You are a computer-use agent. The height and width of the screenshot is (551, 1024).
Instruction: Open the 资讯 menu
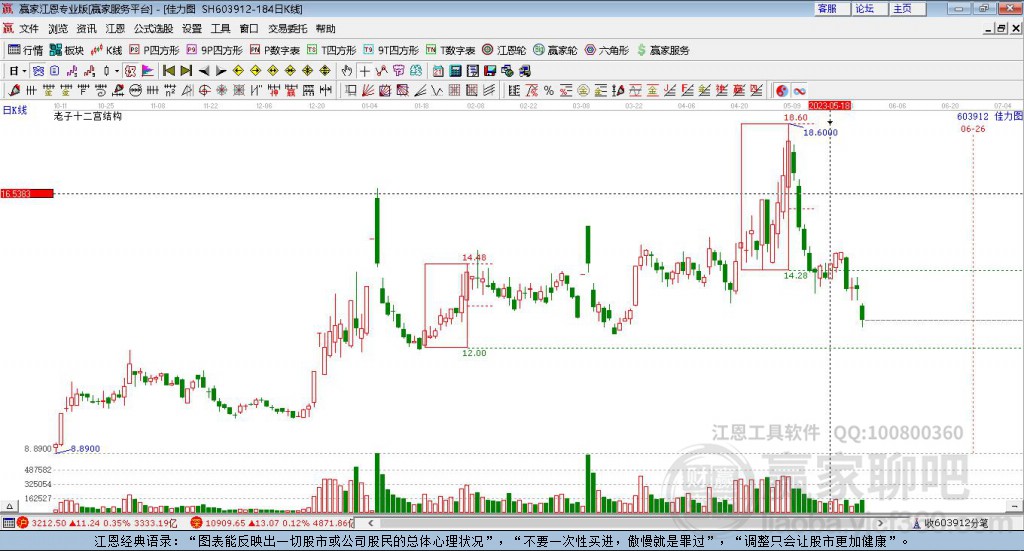(x=86, y=29)
